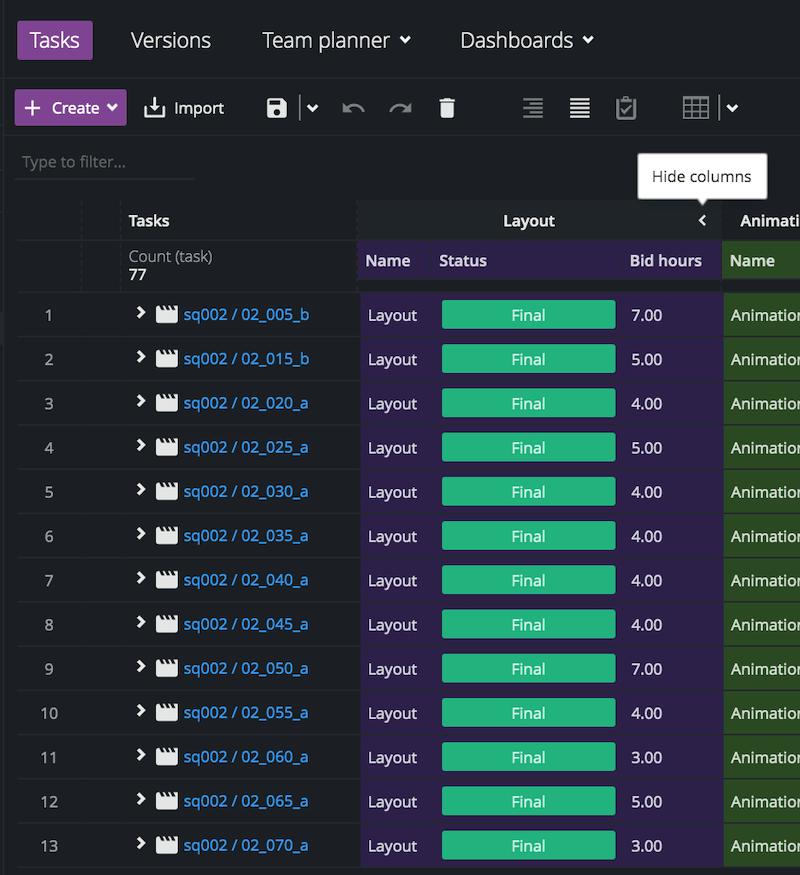Viewport: 800px width, 875px height.
Task: Open Team planner menu
Action: [336, 40]
